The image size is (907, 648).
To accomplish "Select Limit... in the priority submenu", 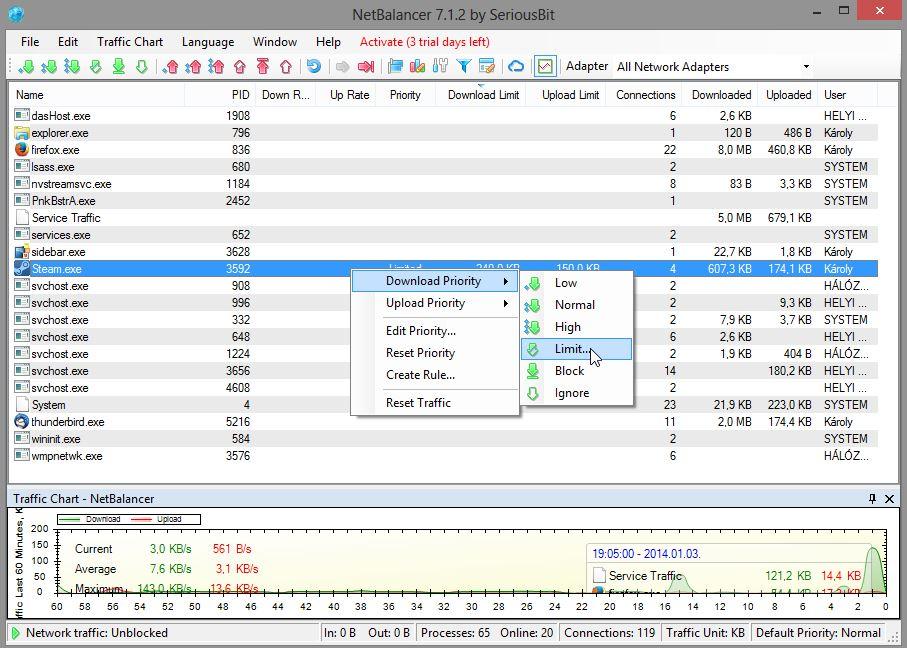I will tap(577, 349).
